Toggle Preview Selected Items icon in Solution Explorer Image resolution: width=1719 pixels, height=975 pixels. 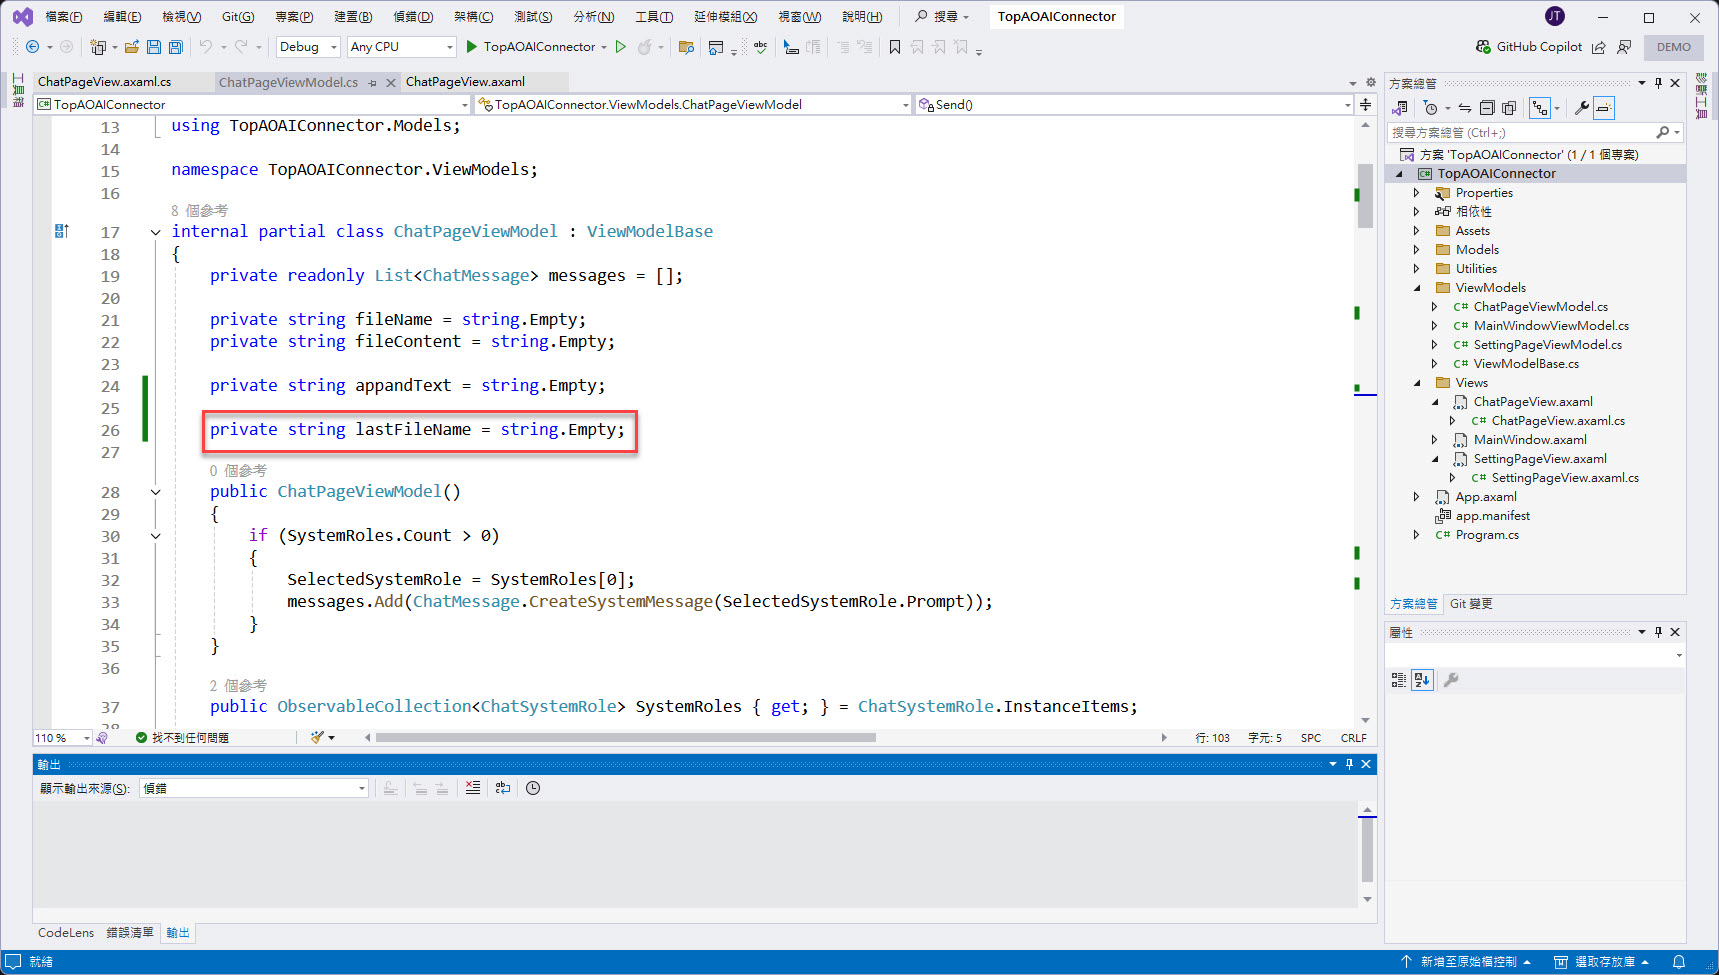pyautogui.click(x=1604, y=108)
